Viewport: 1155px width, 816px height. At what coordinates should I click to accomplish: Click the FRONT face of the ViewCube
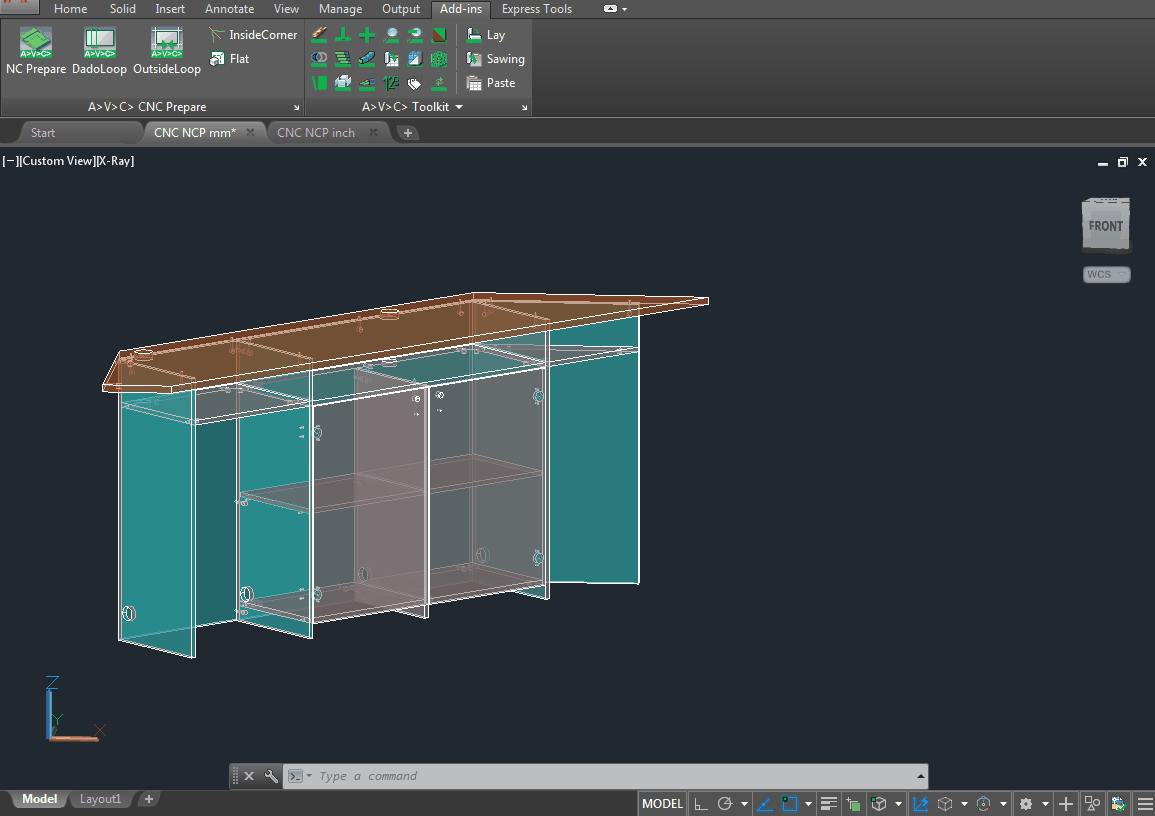(1105, 226)
